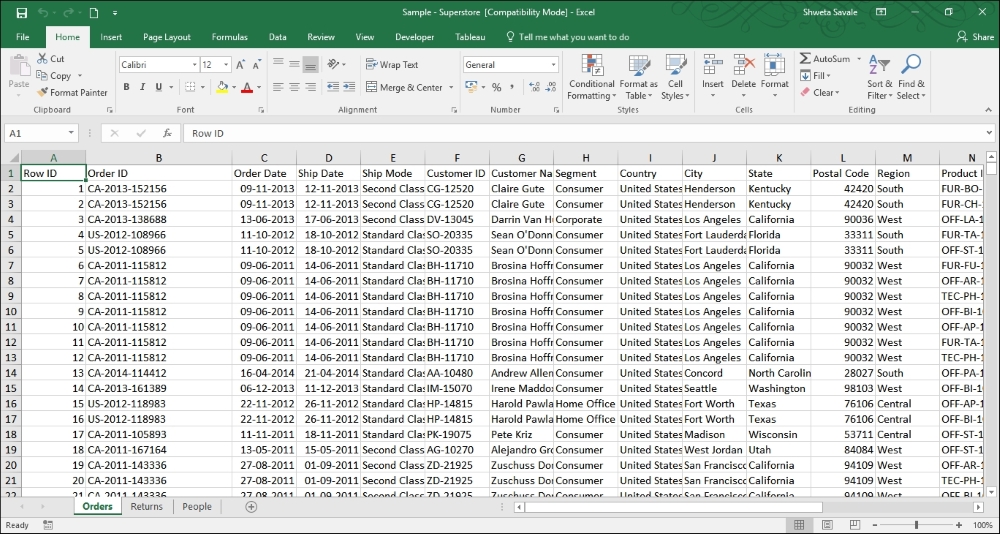Screen dimensions: 1000x534
Task: Toggle center horizontal alignment
Action: click(x=294, y=87)
